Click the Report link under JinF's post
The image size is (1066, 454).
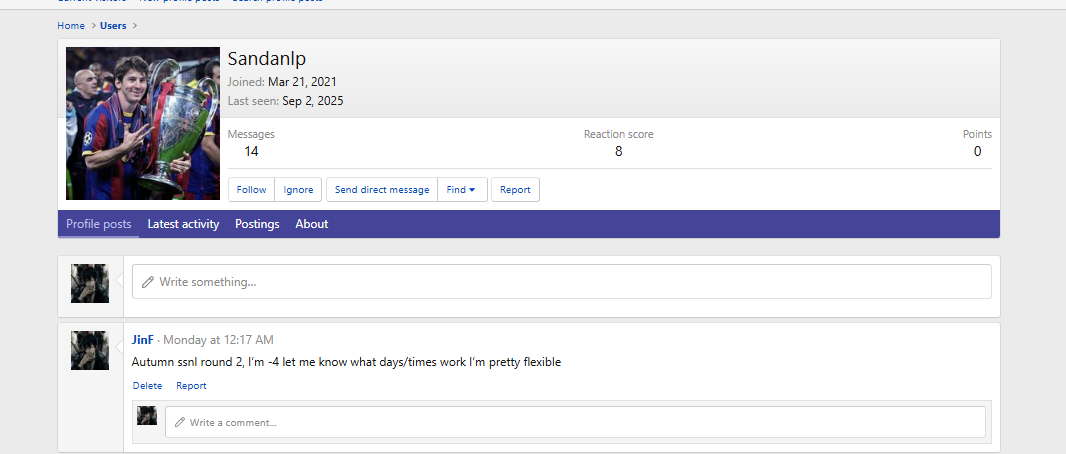click(191, 386)
